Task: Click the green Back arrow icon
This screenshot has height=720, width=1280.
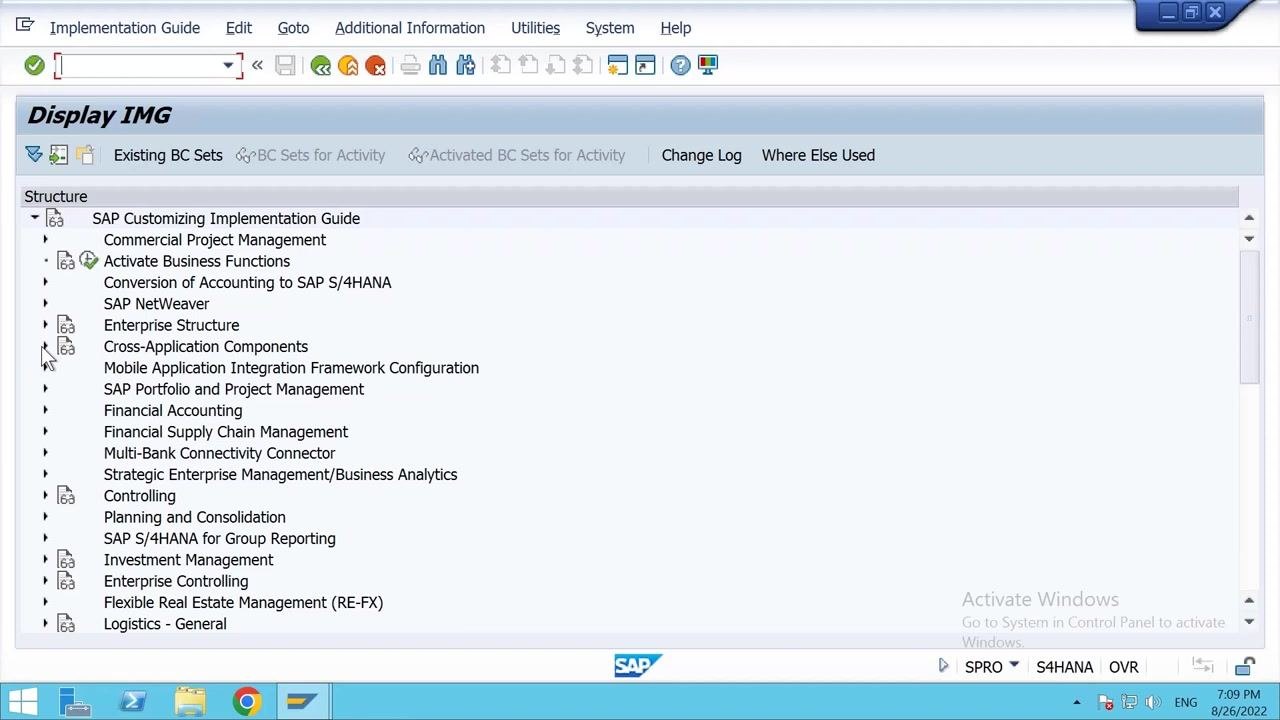Action: 321,65
